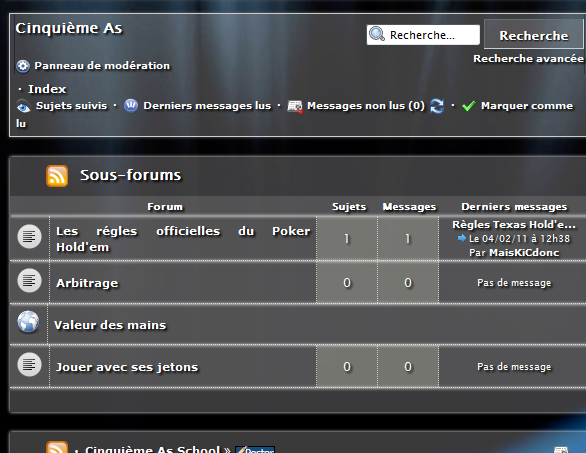
Task: Click the blue arrow to view last message
Action: tap(462, 238)
